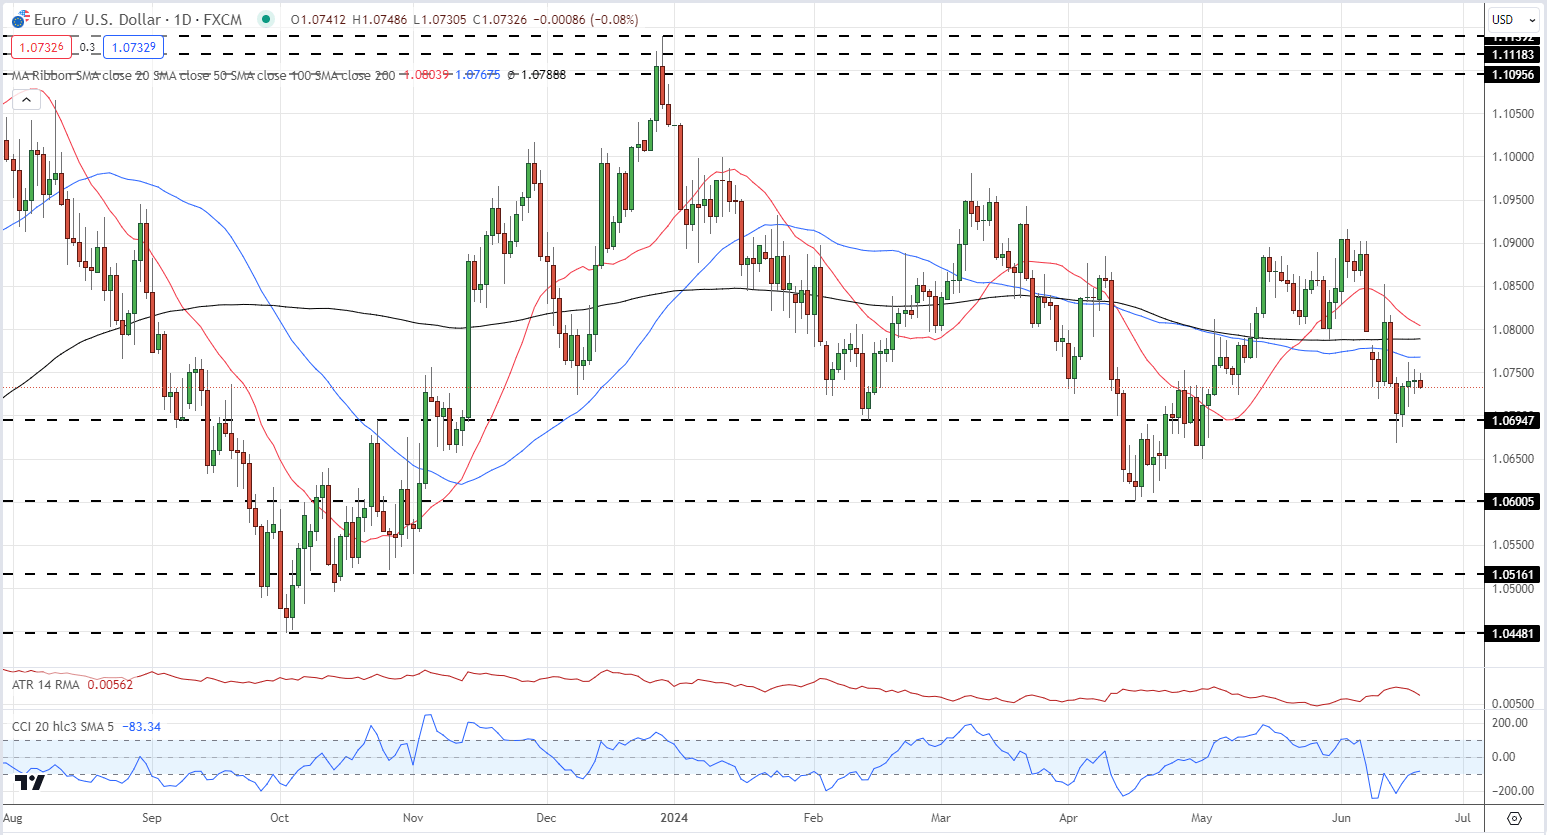1547x835 pixels.
Task: Collapse the indicator legend with the chevron button
Action: pyautogui.click(x=26, y=100)
